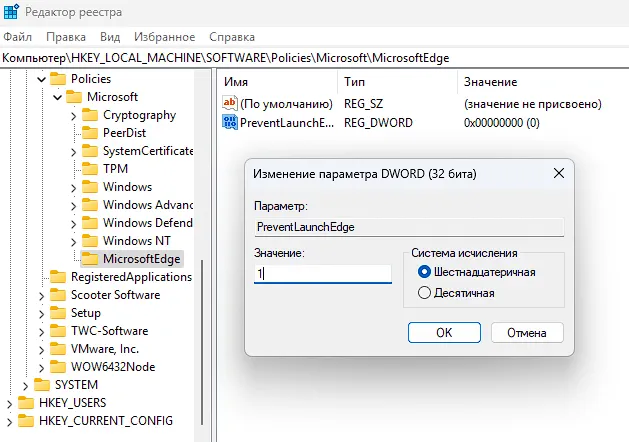
Task: Open the Справка menu
Action: click(x=232, y=37)
